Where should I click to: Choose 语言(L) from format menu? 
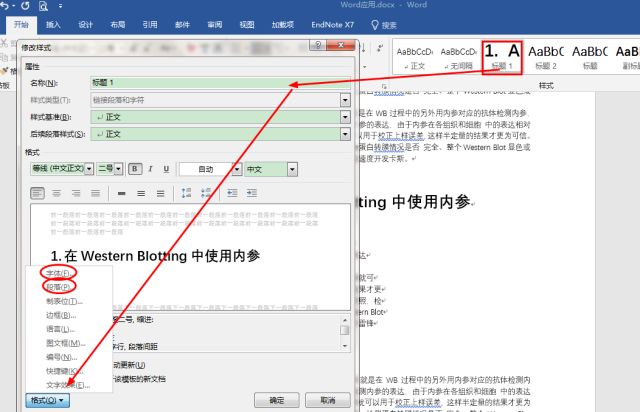point(60,329)
